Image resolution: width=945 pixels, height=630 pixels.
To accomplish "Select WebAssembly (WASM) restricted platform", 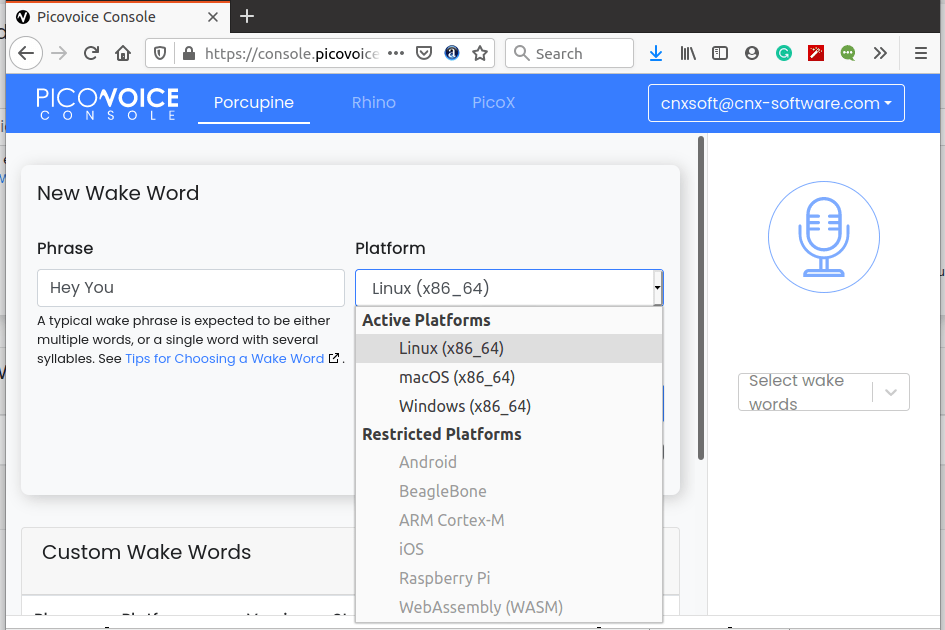I will click(509, 607).
